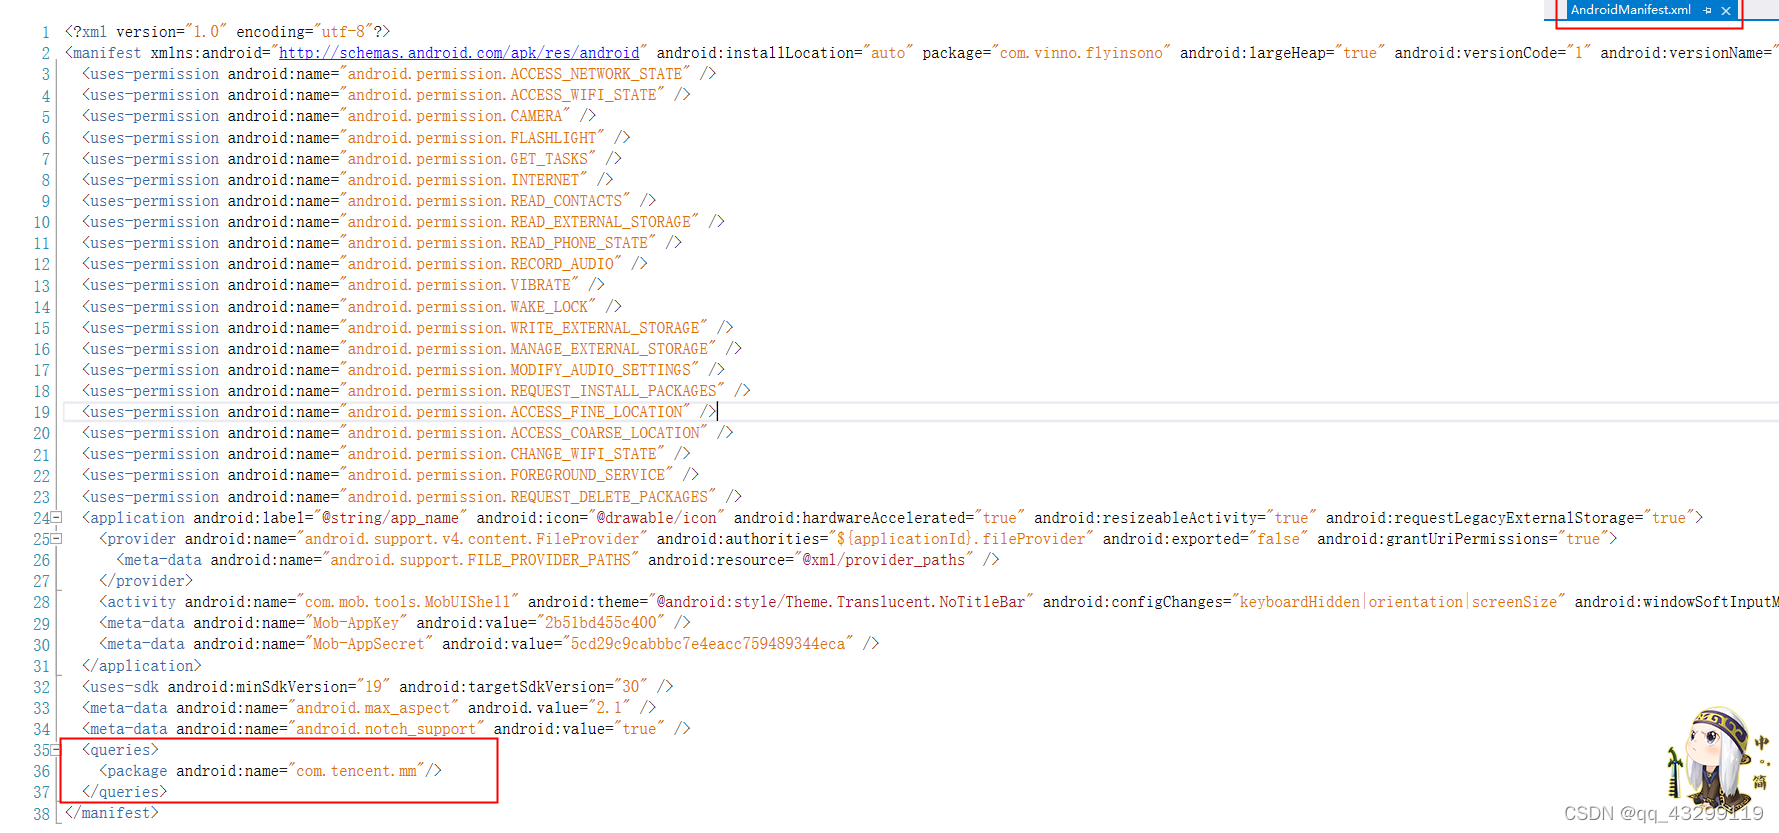Click the CHANGE_WIFI_STATE permission value
1779x833 pixels.
(502, 453)
